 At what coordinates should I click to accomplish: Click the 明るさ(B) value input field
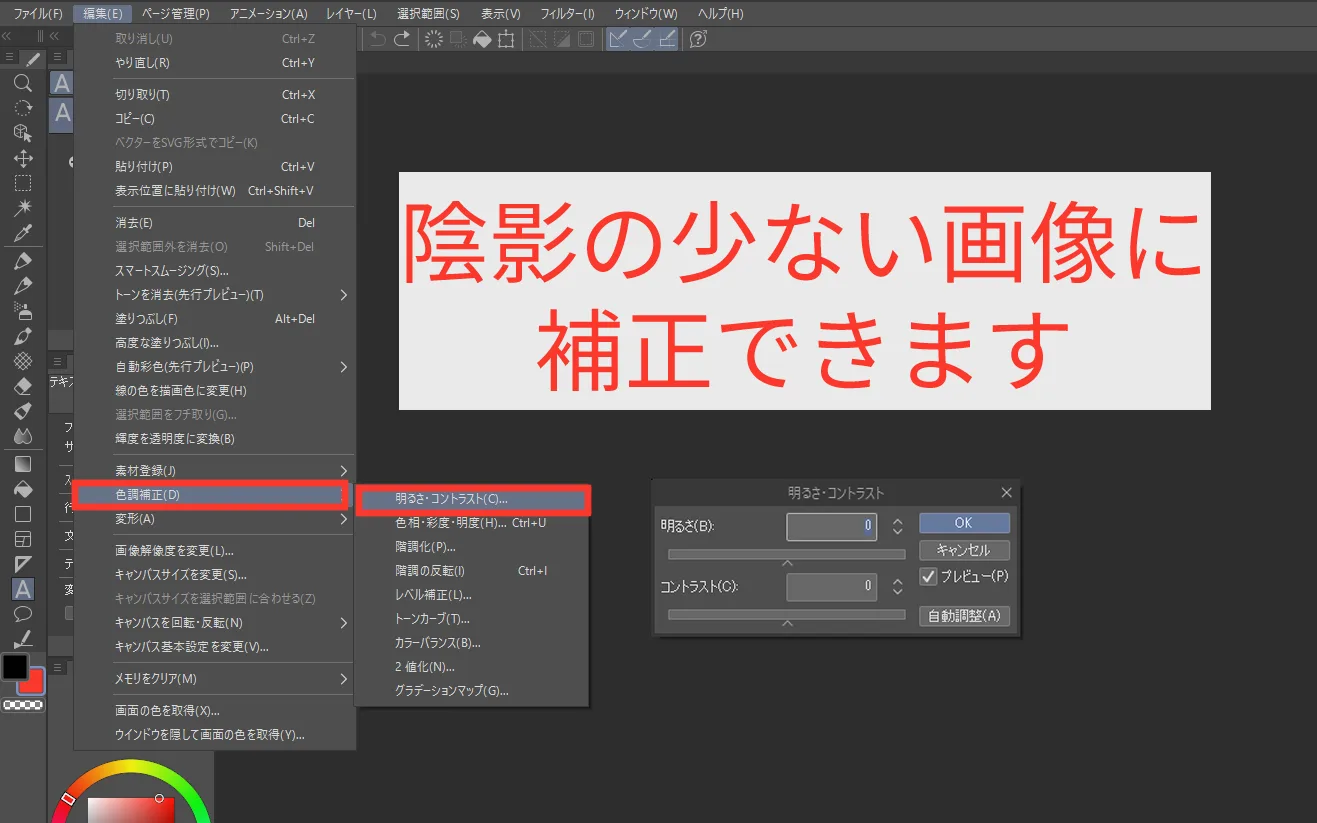click(x=832, y=526)
